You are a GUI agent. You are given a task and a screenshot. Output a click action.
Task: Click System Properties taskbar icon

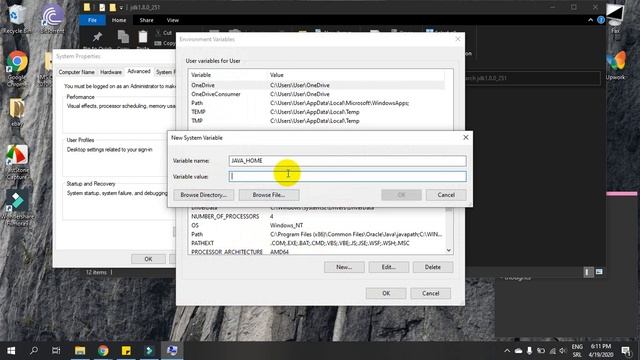[172, 351]
